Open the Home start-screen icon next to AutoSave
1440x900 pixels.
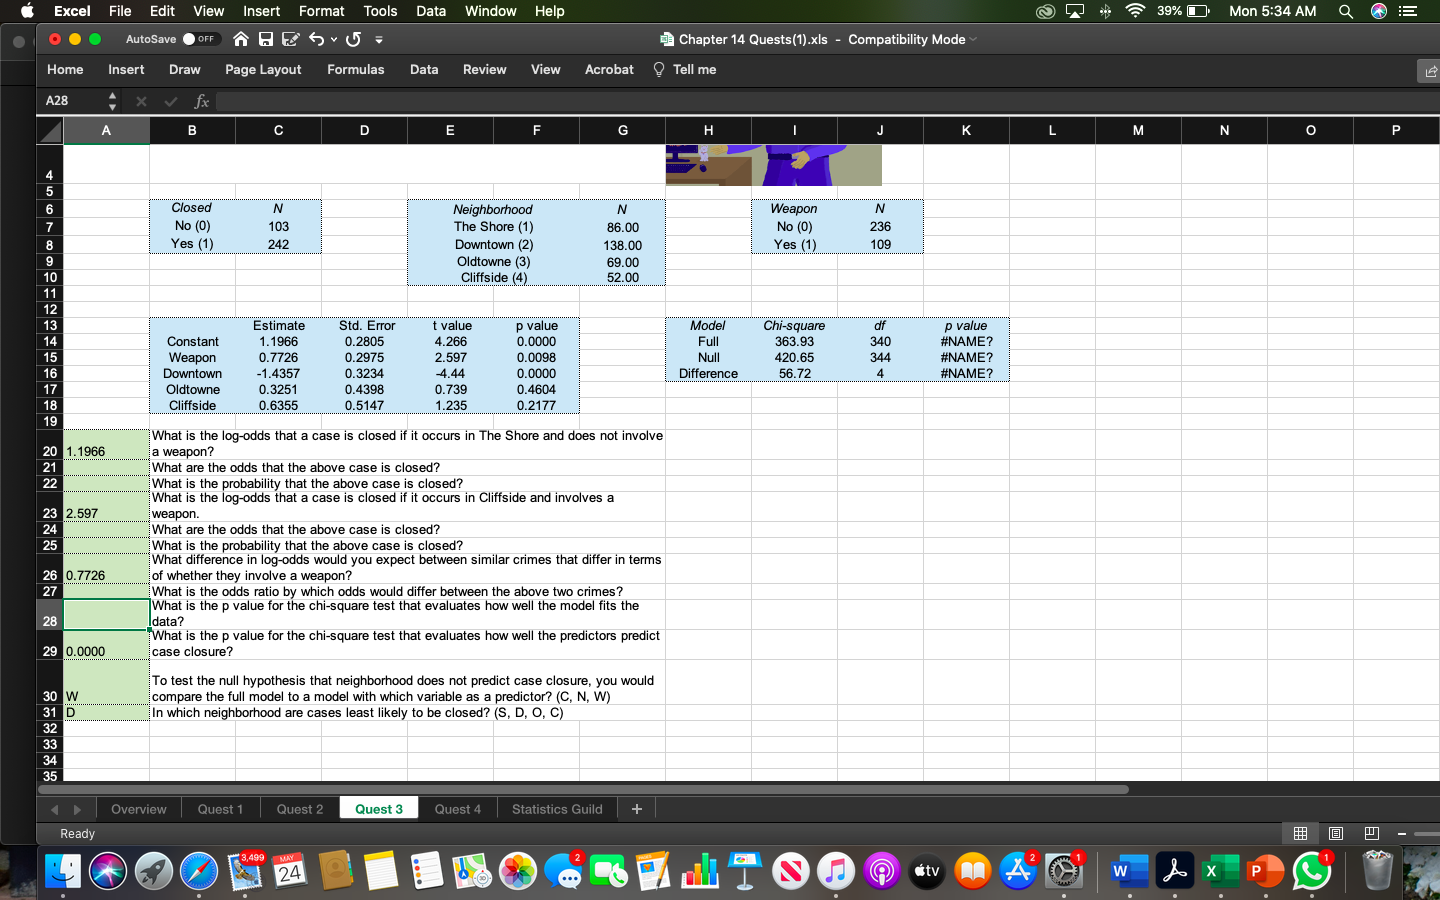239,38
